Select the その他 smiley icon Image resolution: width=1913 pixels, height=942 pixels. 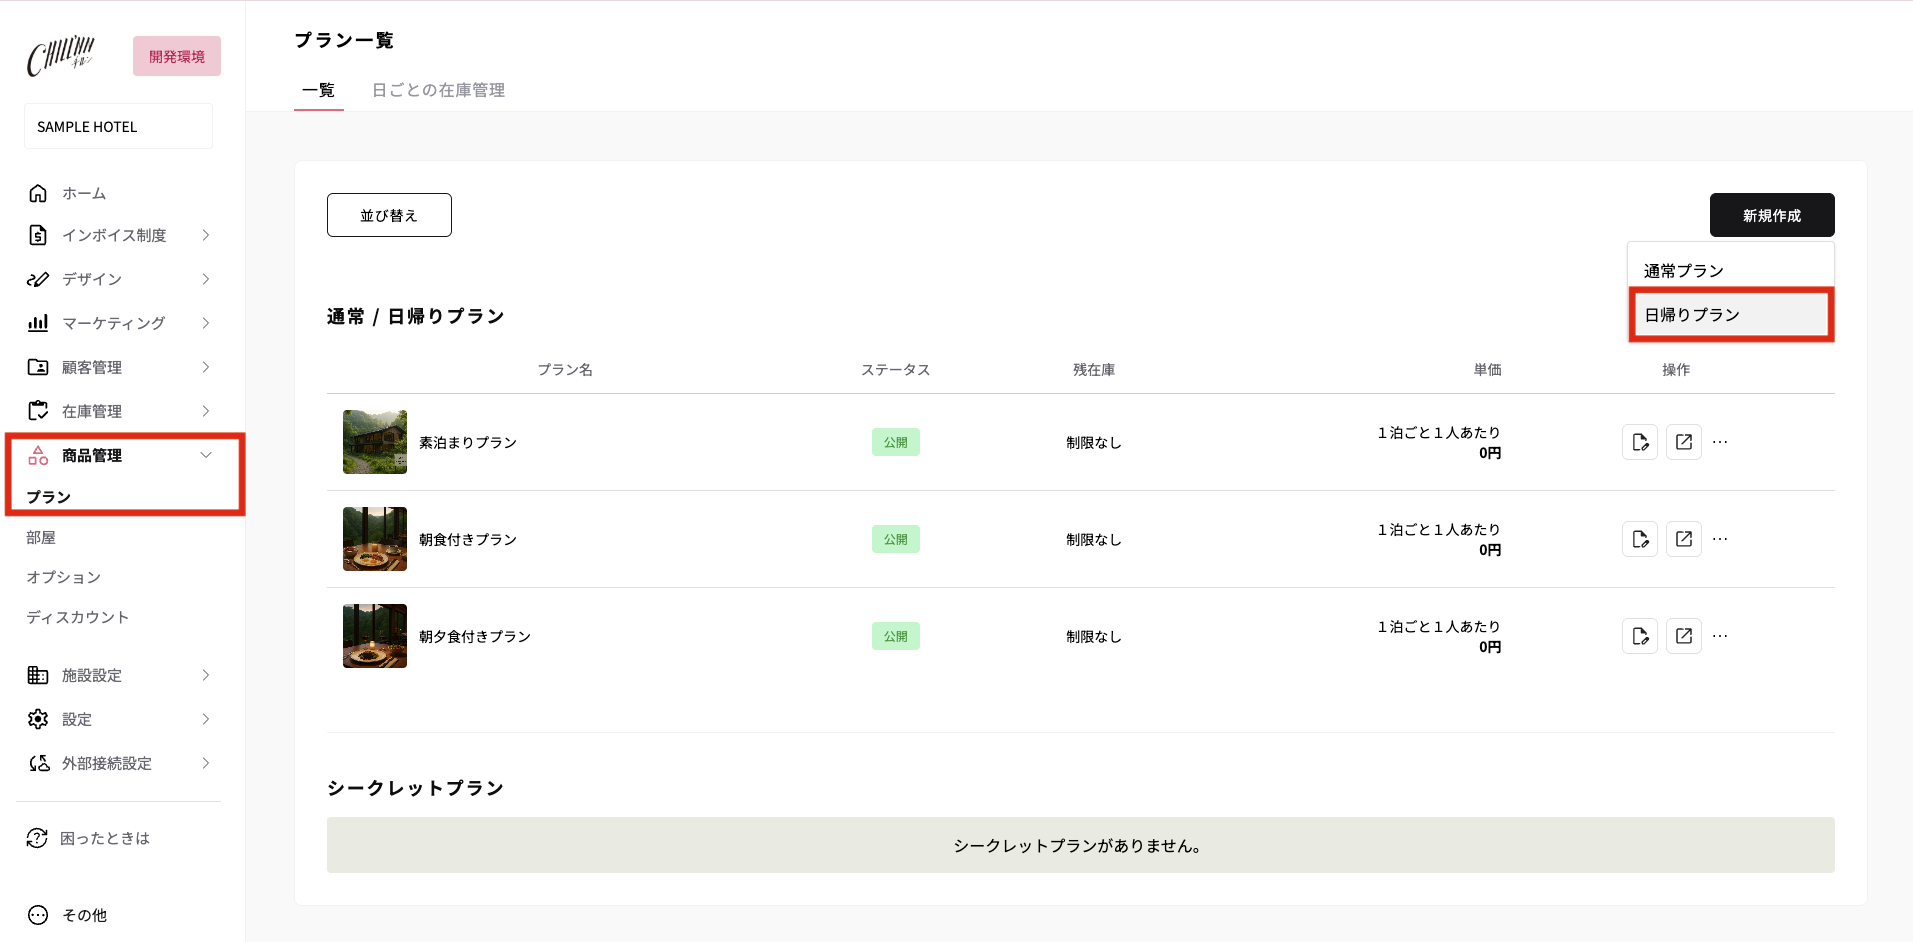pyautogui.click(x=38, y=915)
